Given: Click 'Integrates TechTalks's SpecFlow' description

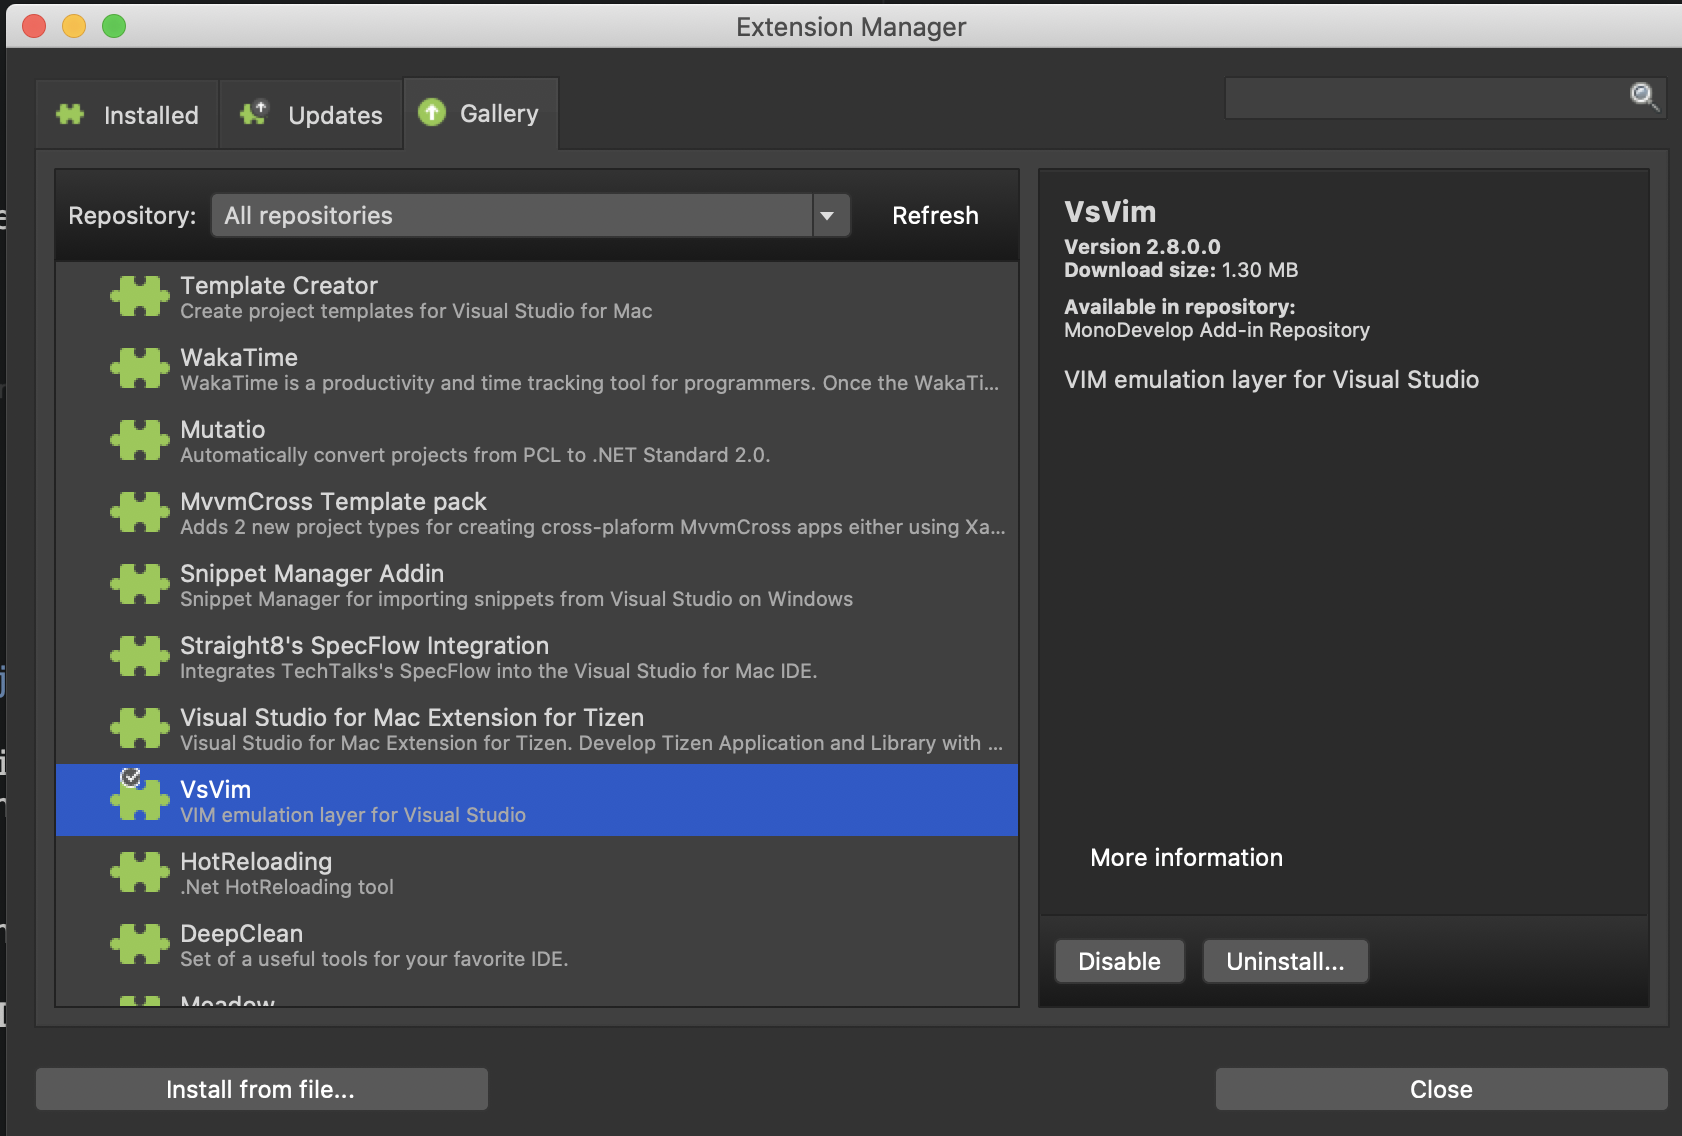Looking at the screenshot, I should coord(498,671).
